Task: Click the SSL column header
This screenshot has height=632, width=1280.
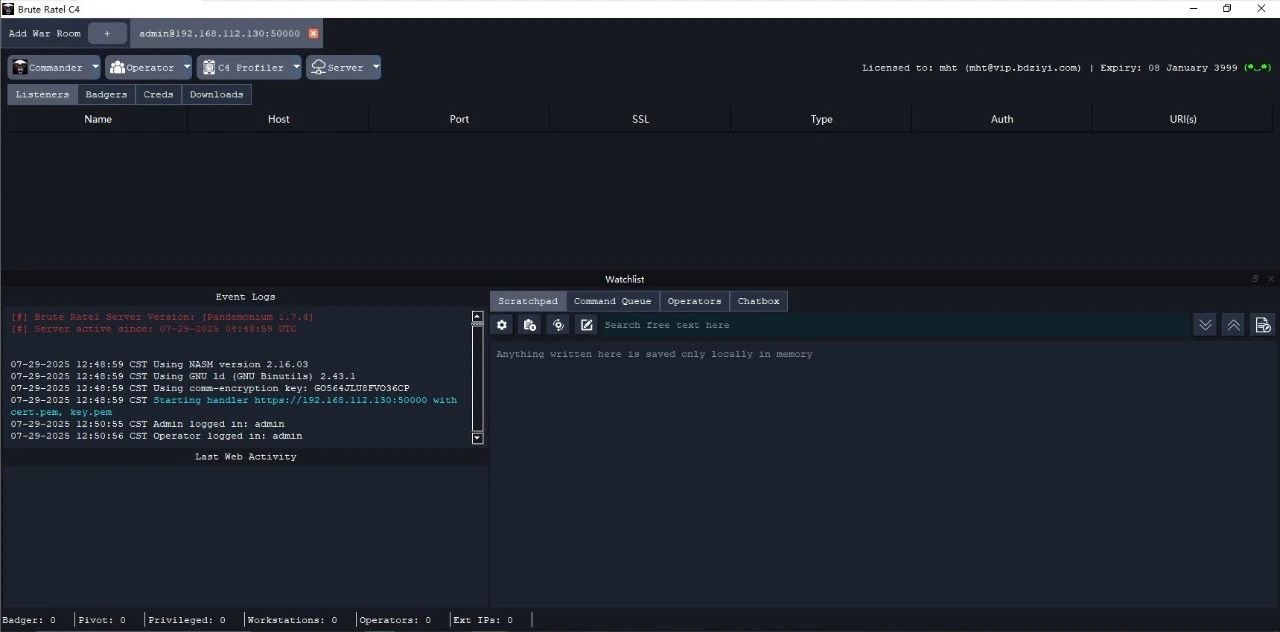Action: [640, 119]
